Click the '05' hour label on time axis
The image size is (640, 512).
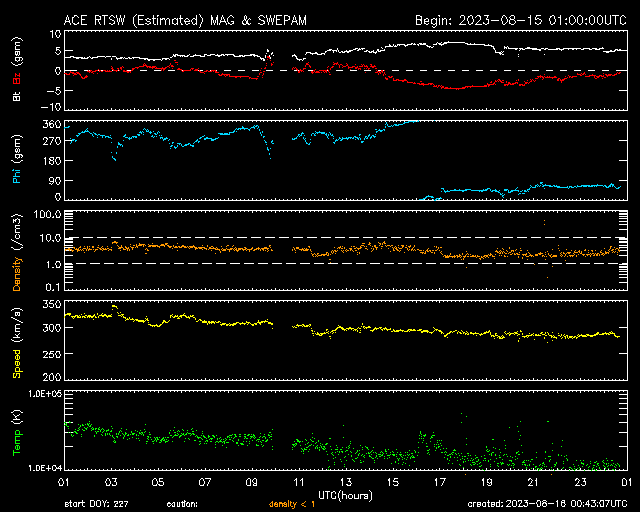(158, 483)
